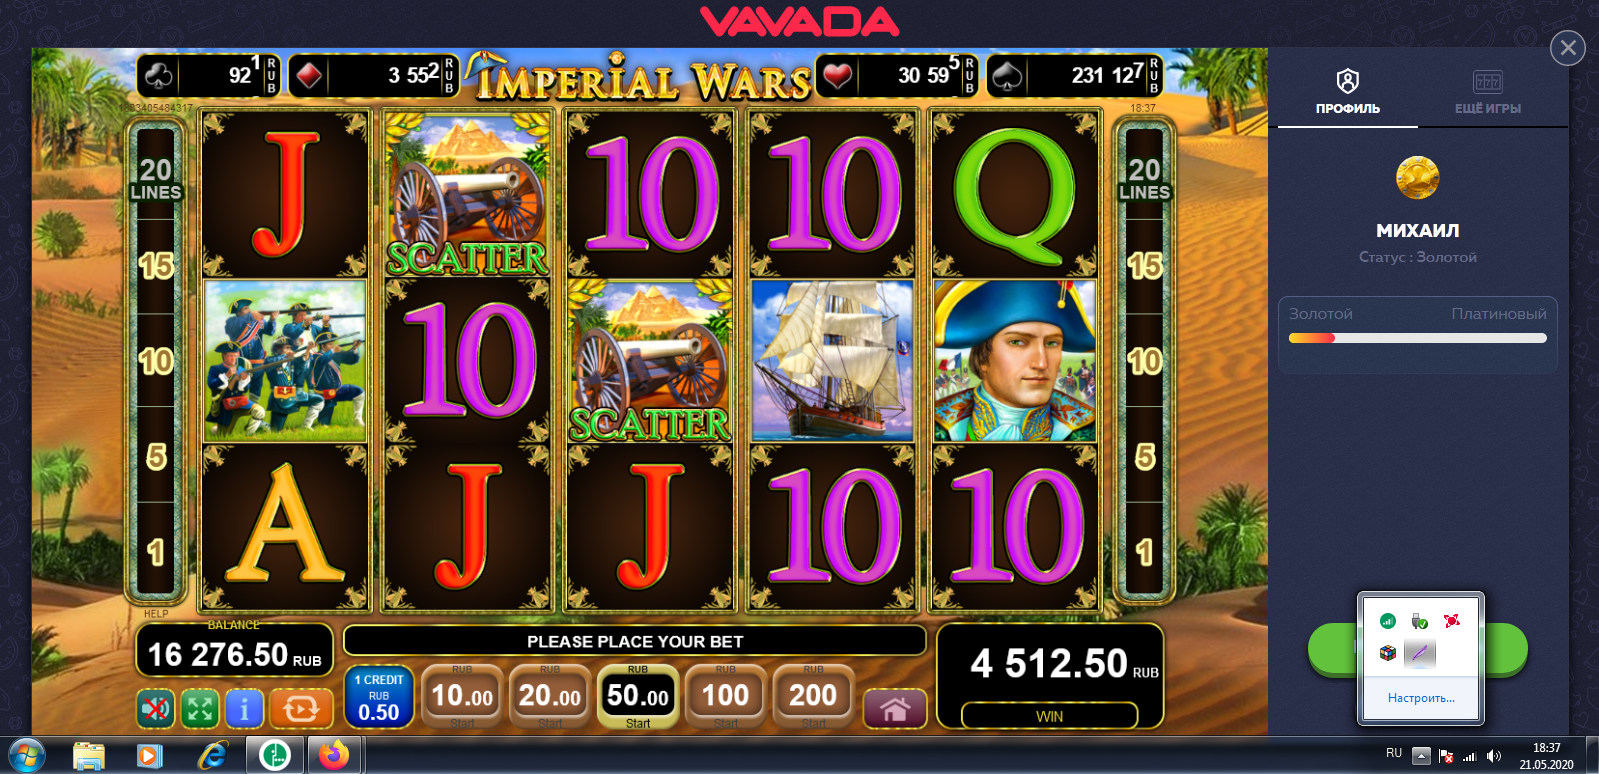
Task: Enable autoplay with orange loop icon
Action: [301, 709]
